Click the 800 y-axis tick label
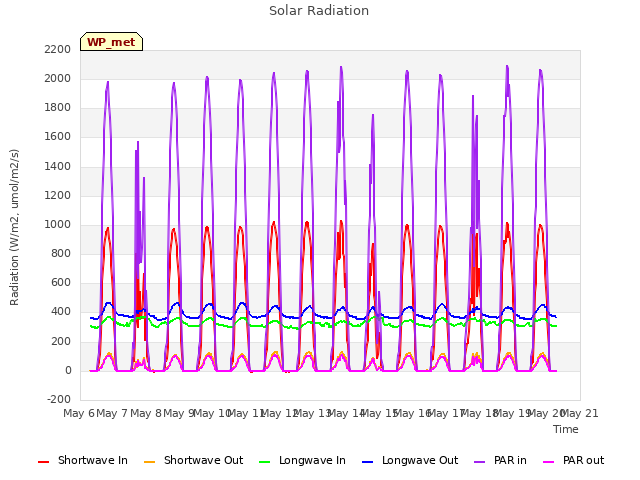The height and width of the screenshot is (480, 640). 61,254
